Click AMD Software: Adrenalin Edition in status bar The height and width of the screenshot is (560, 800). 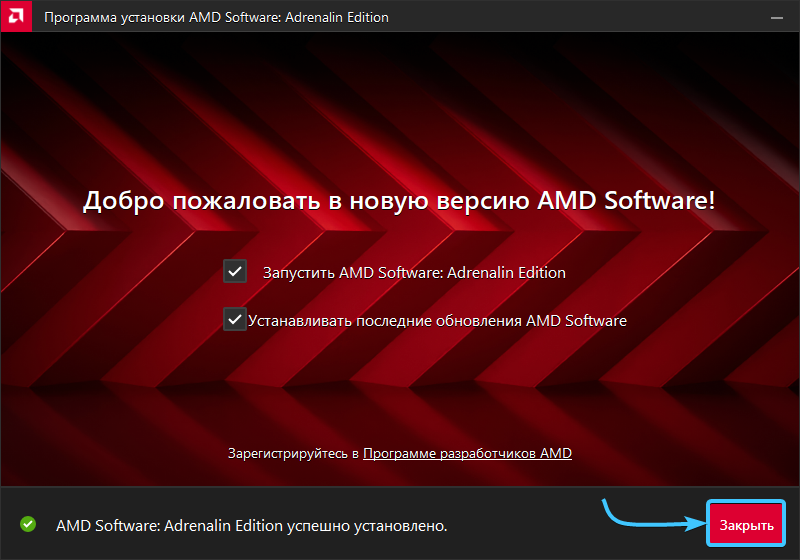click(168, 525)
